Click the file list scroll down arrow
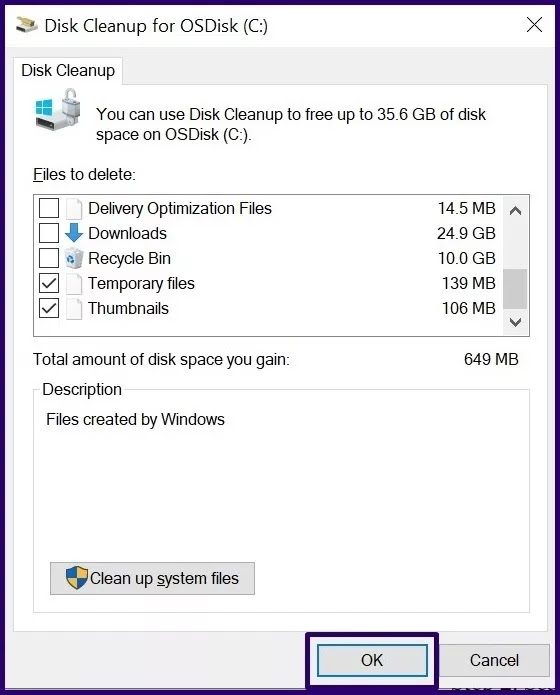Image resolution: width=560 pixels, height=695 pixels. 515,322
